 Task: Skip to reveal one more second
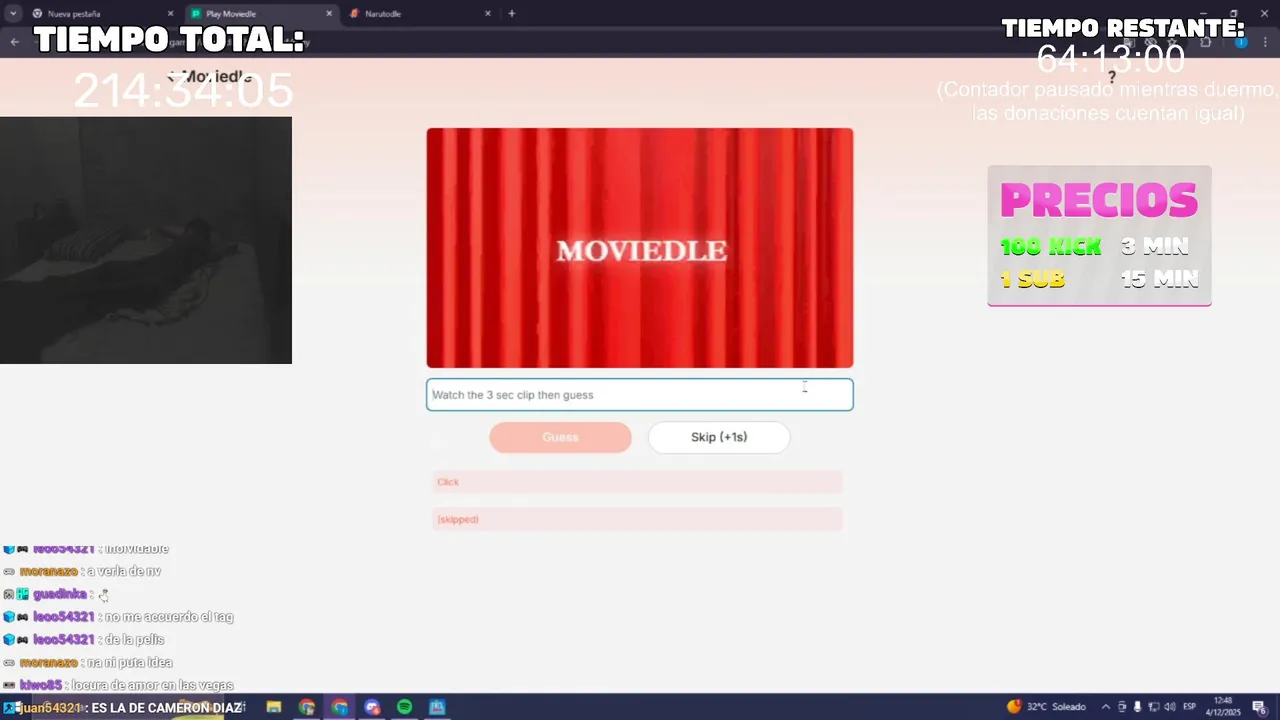[719, 437]
